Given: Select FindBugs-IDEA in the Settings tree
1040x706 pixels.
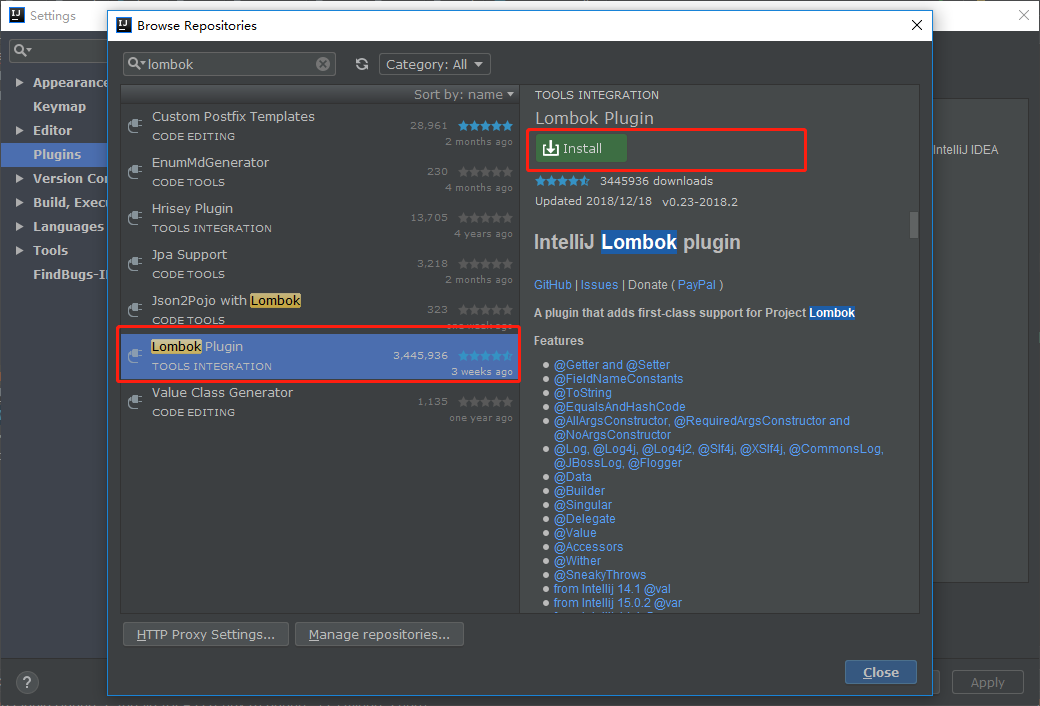Looking at the screenshot, I should click(x=70, y=274).
